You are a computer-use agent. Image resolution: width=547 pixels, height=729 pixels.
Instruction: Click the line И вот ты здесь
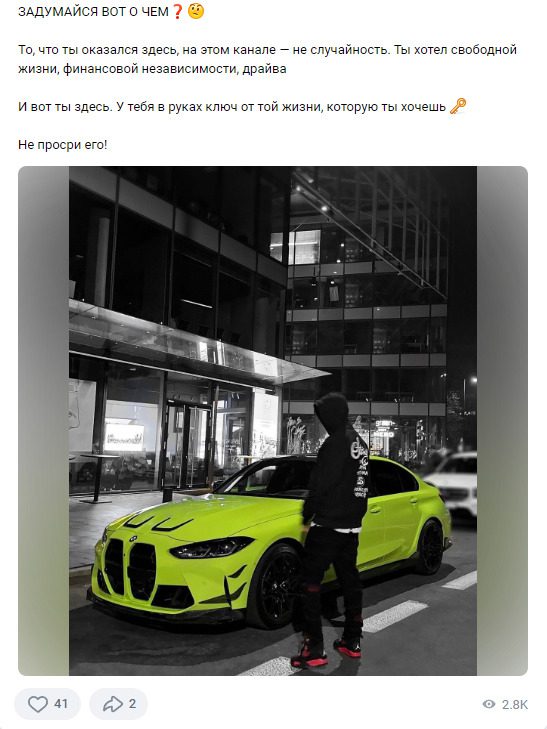tap(232, 107)
